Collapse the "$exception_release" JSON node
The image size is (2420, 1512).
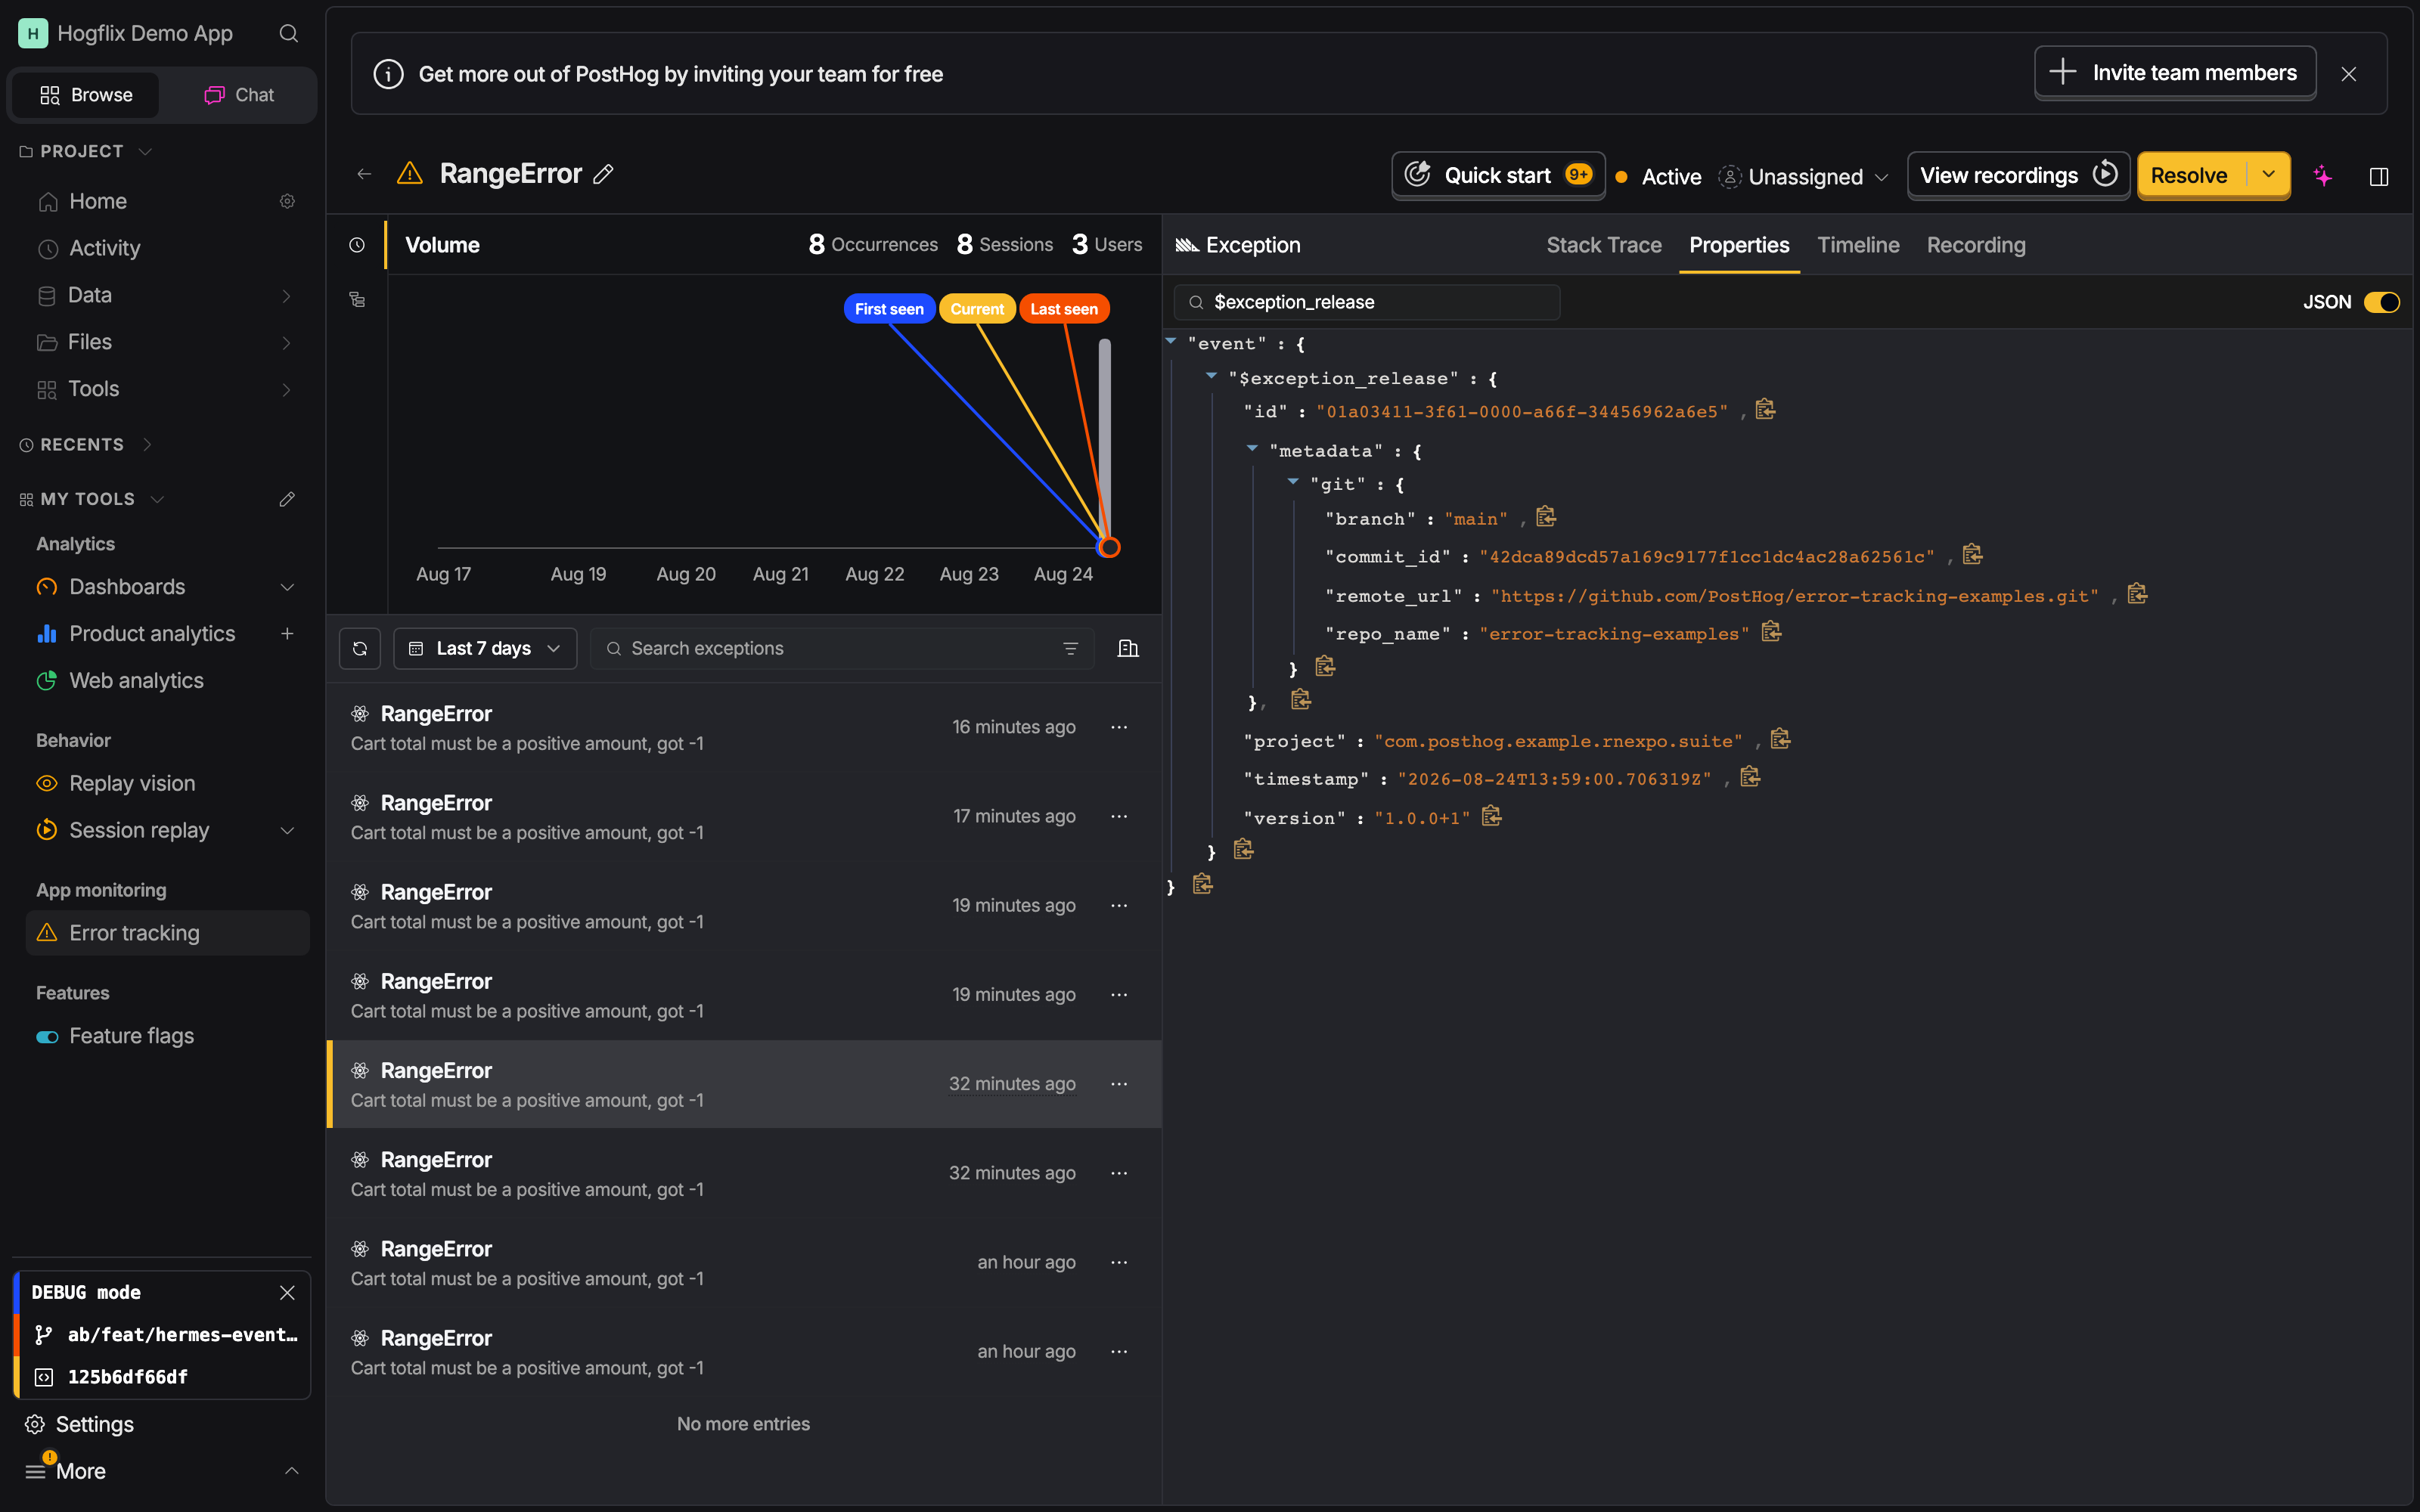pos(1211,377)
